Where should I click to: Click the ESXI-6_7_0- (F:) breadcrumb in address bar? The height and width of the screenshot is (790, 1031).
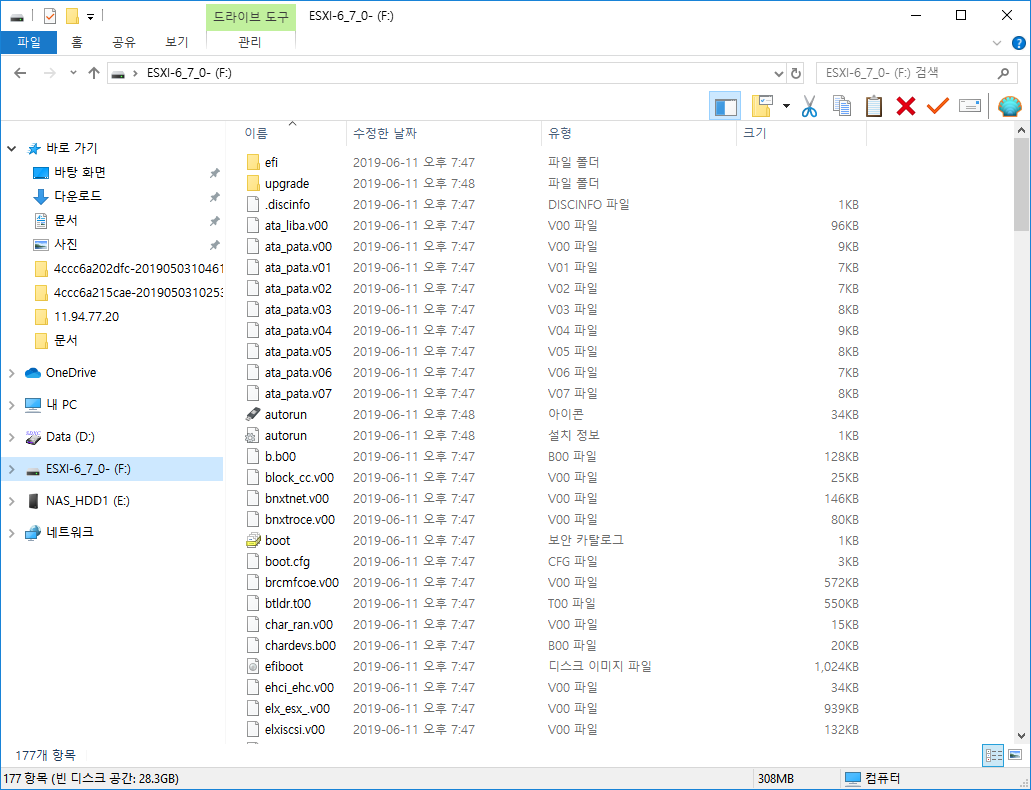189,73
